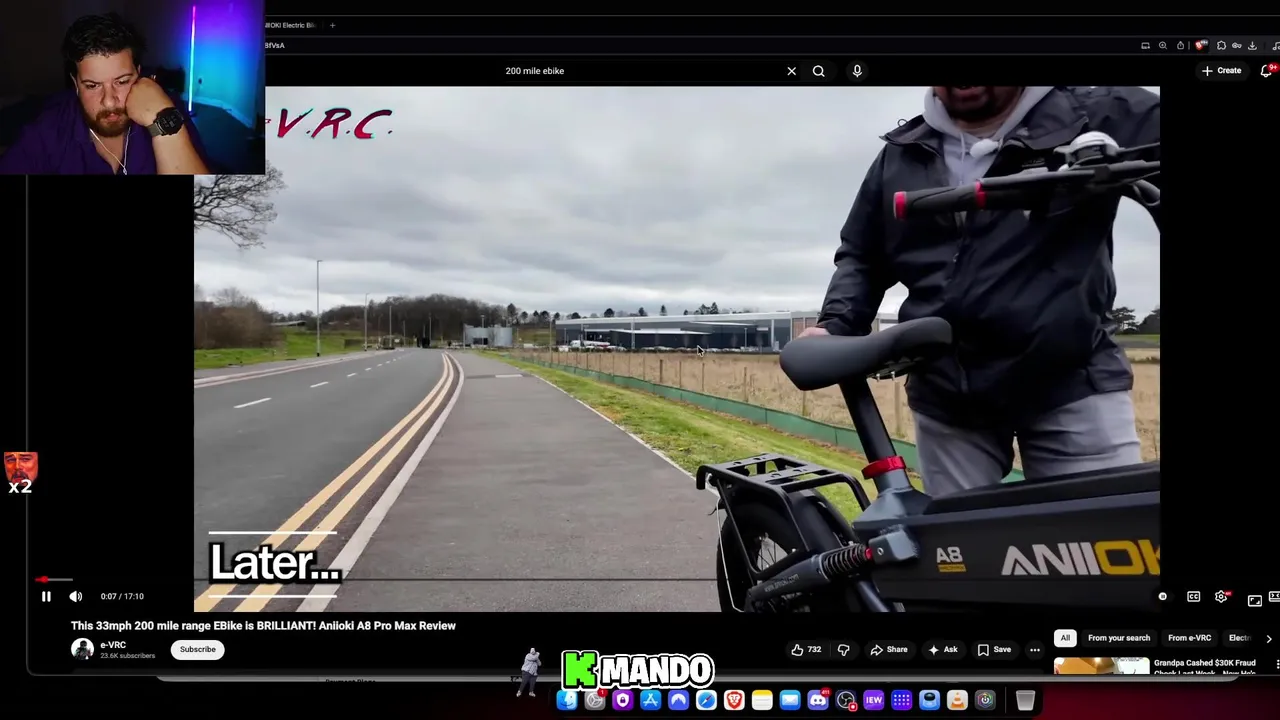Open the three-dot more actions menu

point(1035,650)
